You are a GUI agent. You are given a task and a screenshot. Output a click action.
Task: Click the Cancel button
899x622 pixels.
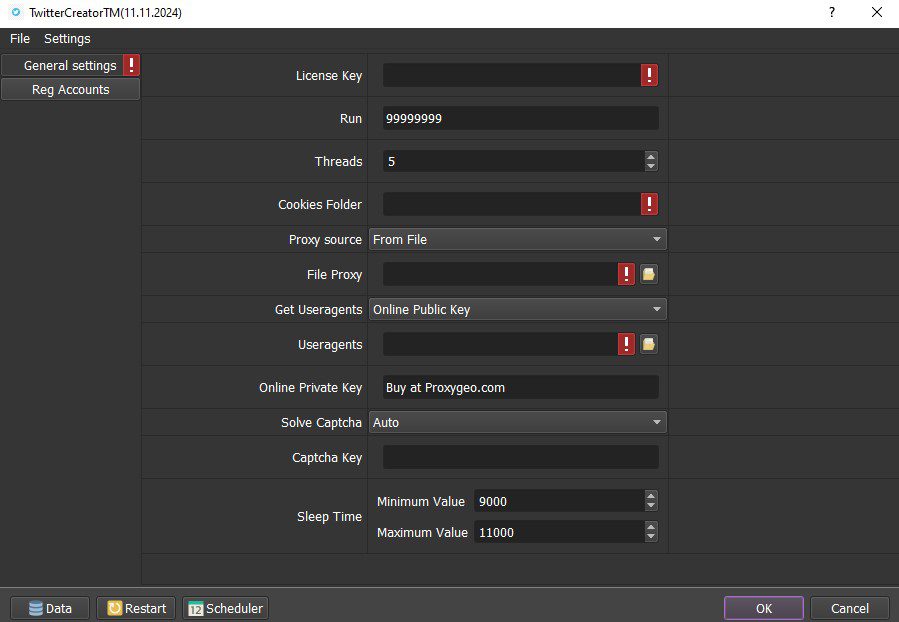coord(849,608)
